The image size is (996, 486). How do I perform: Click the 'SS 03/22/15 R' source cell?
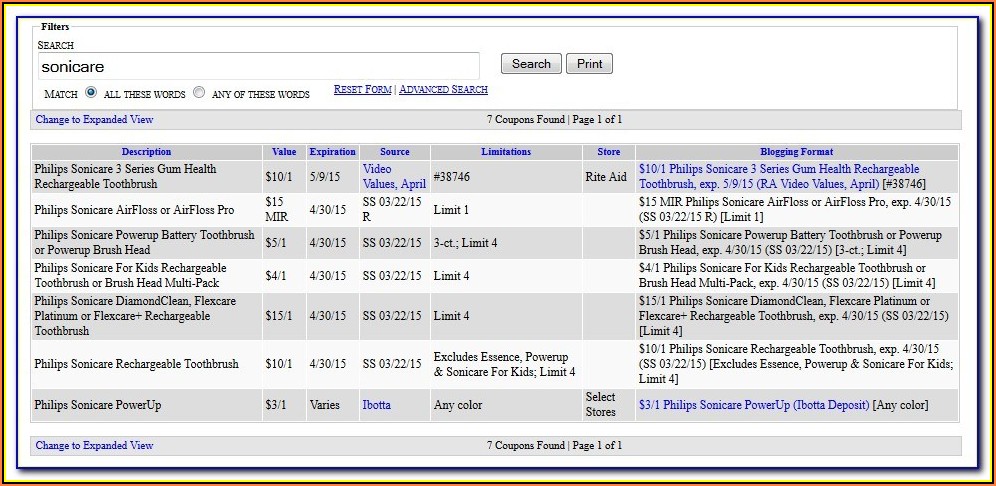(392, 210)
